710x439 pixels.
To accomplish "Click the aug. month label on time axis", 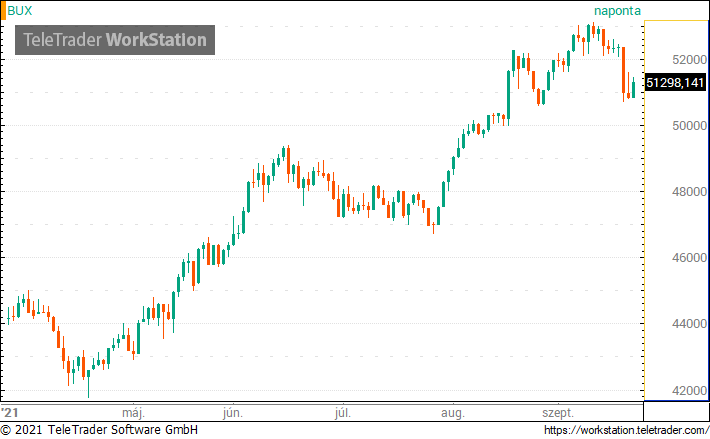I will [x=453, y=413].
